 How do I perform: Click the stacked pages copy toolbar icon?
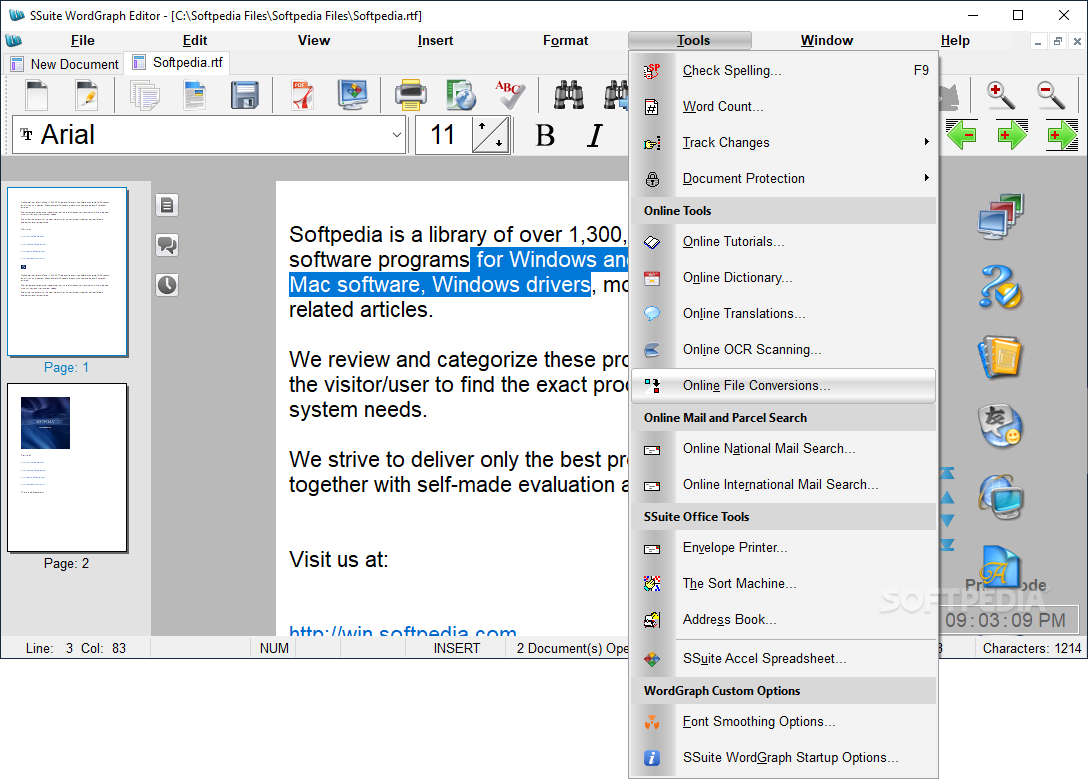(145, 95)
